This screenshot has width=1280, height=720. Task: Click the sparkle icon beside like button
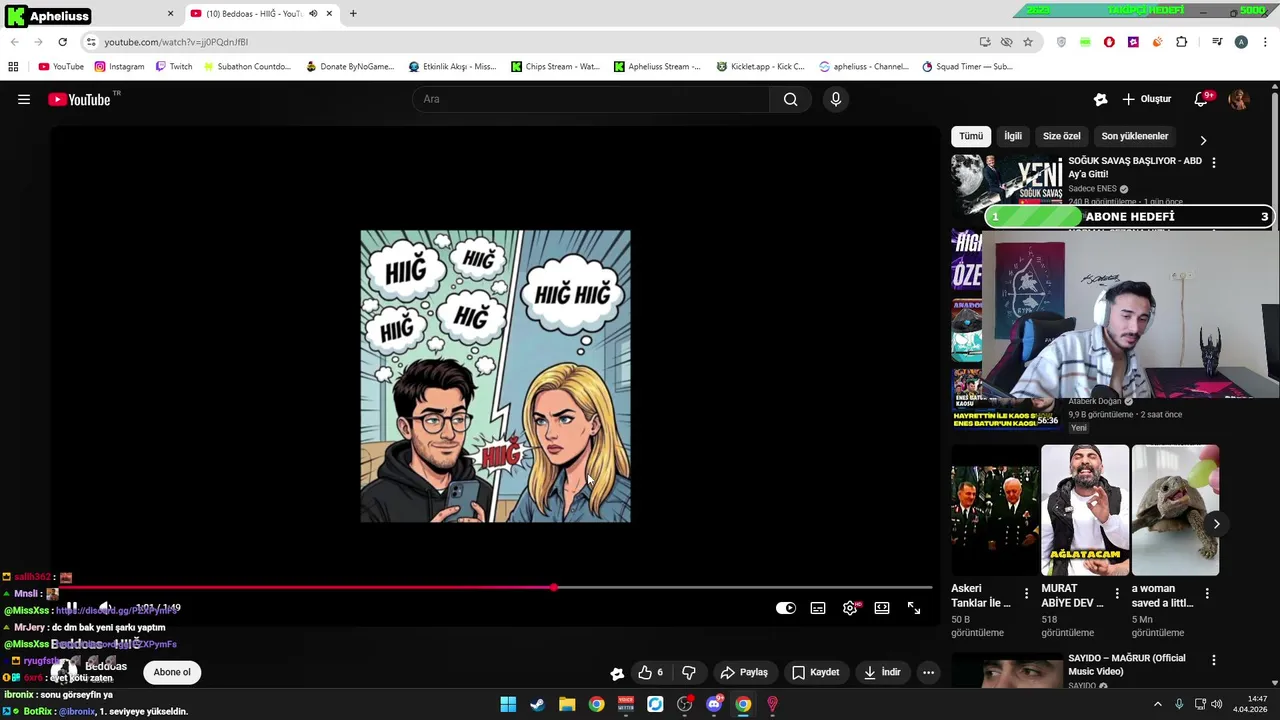(x=617, y=673)
